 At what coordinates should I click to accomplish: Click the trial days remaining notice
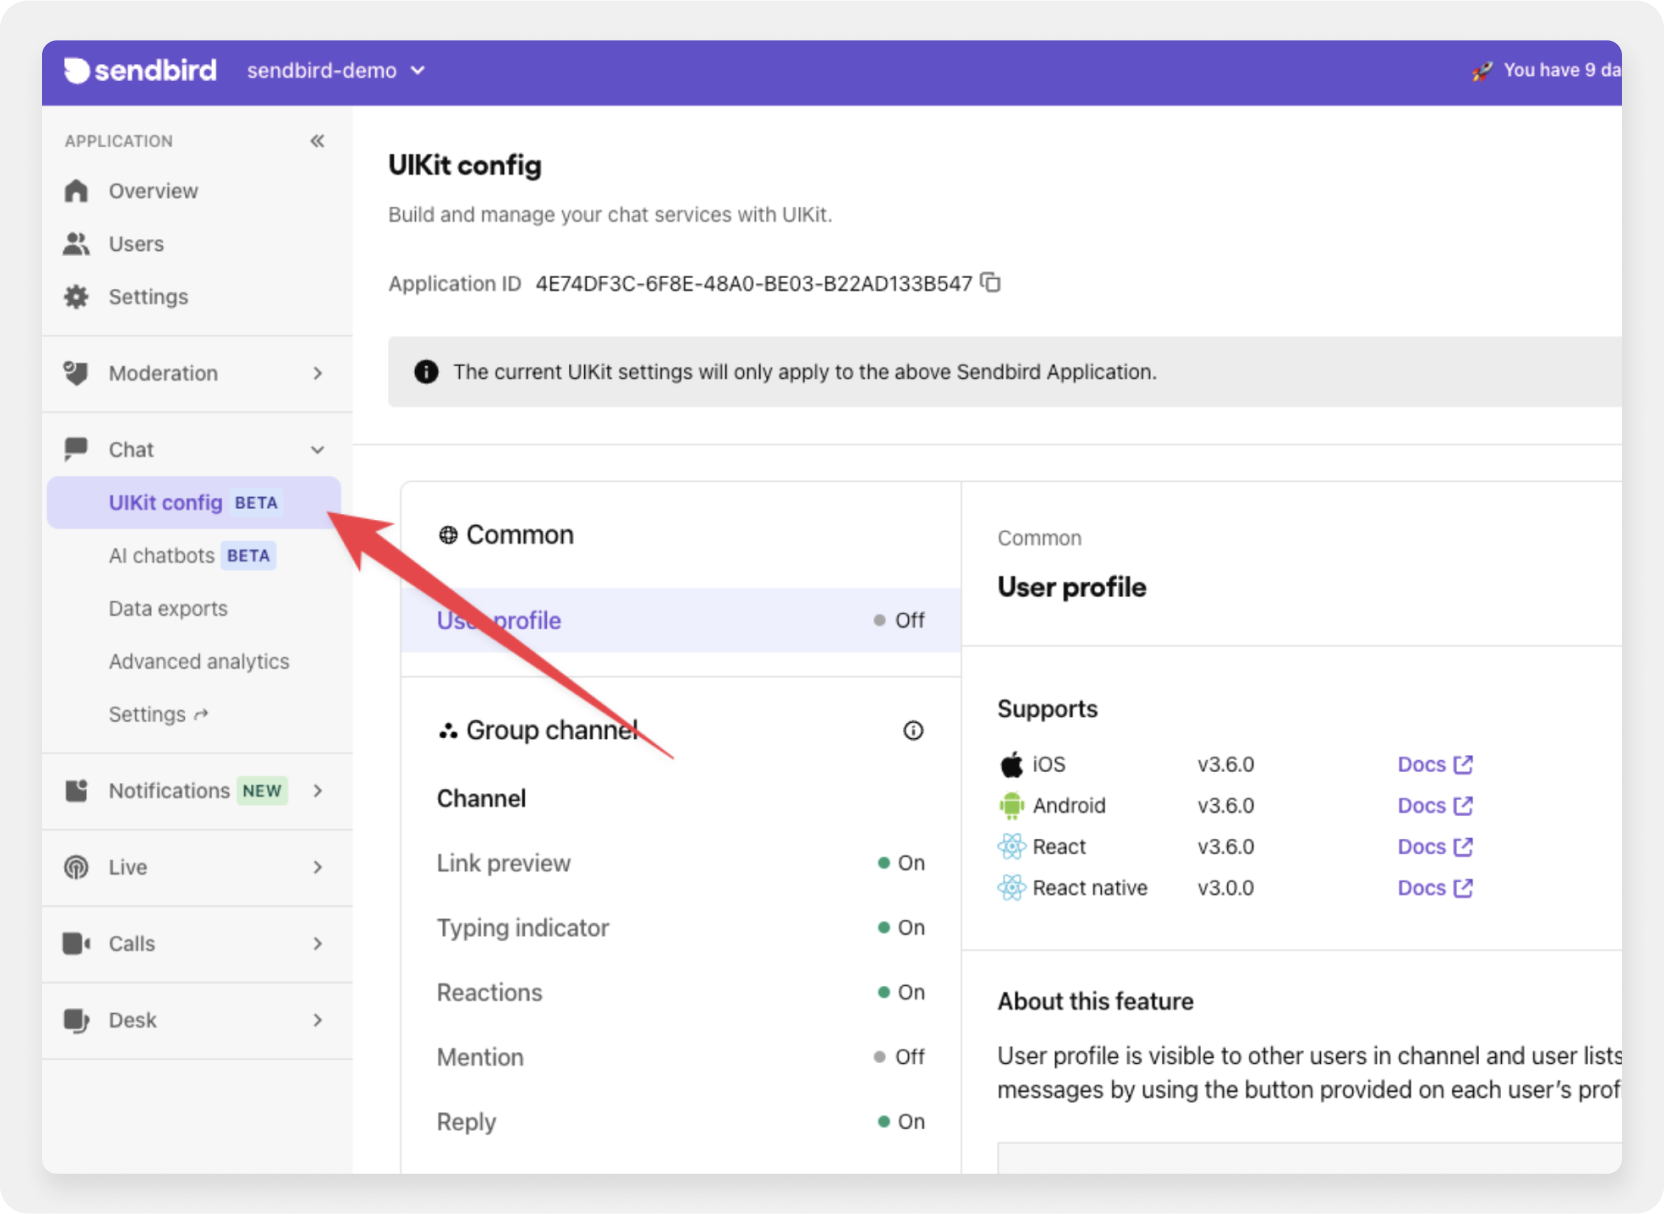(x=1562, y=70)
